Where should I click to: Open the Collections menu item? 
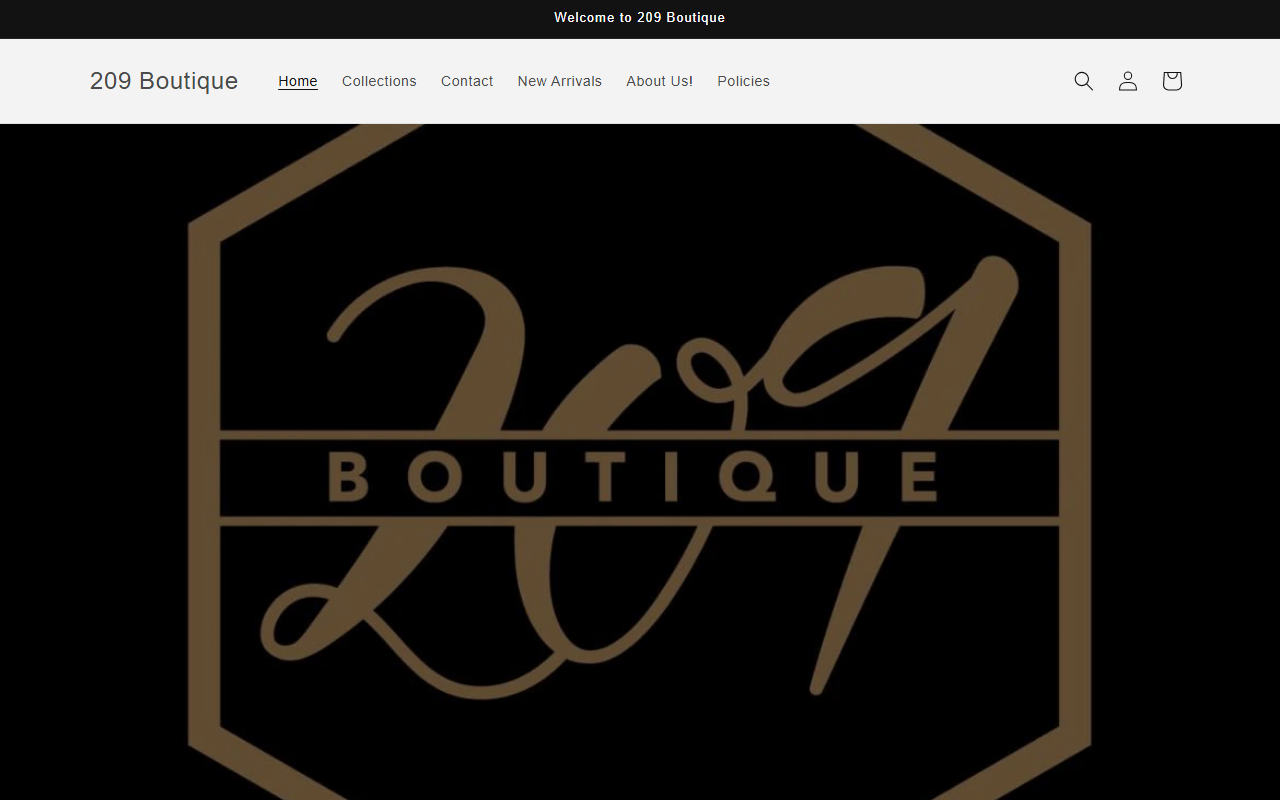pyautogui.click(x=379, y=81)
